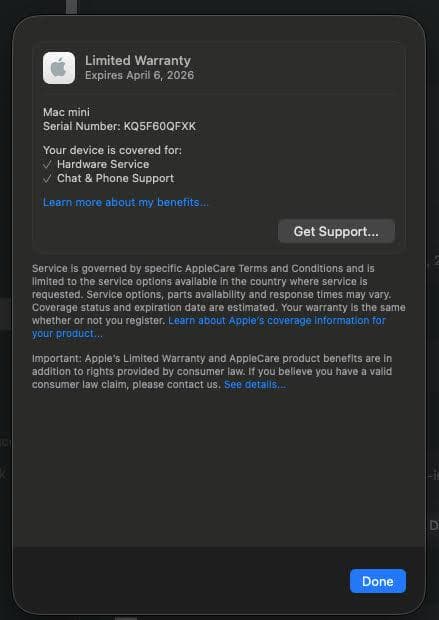
Task: Select the Limited Warranty heading
Action: 138,60
